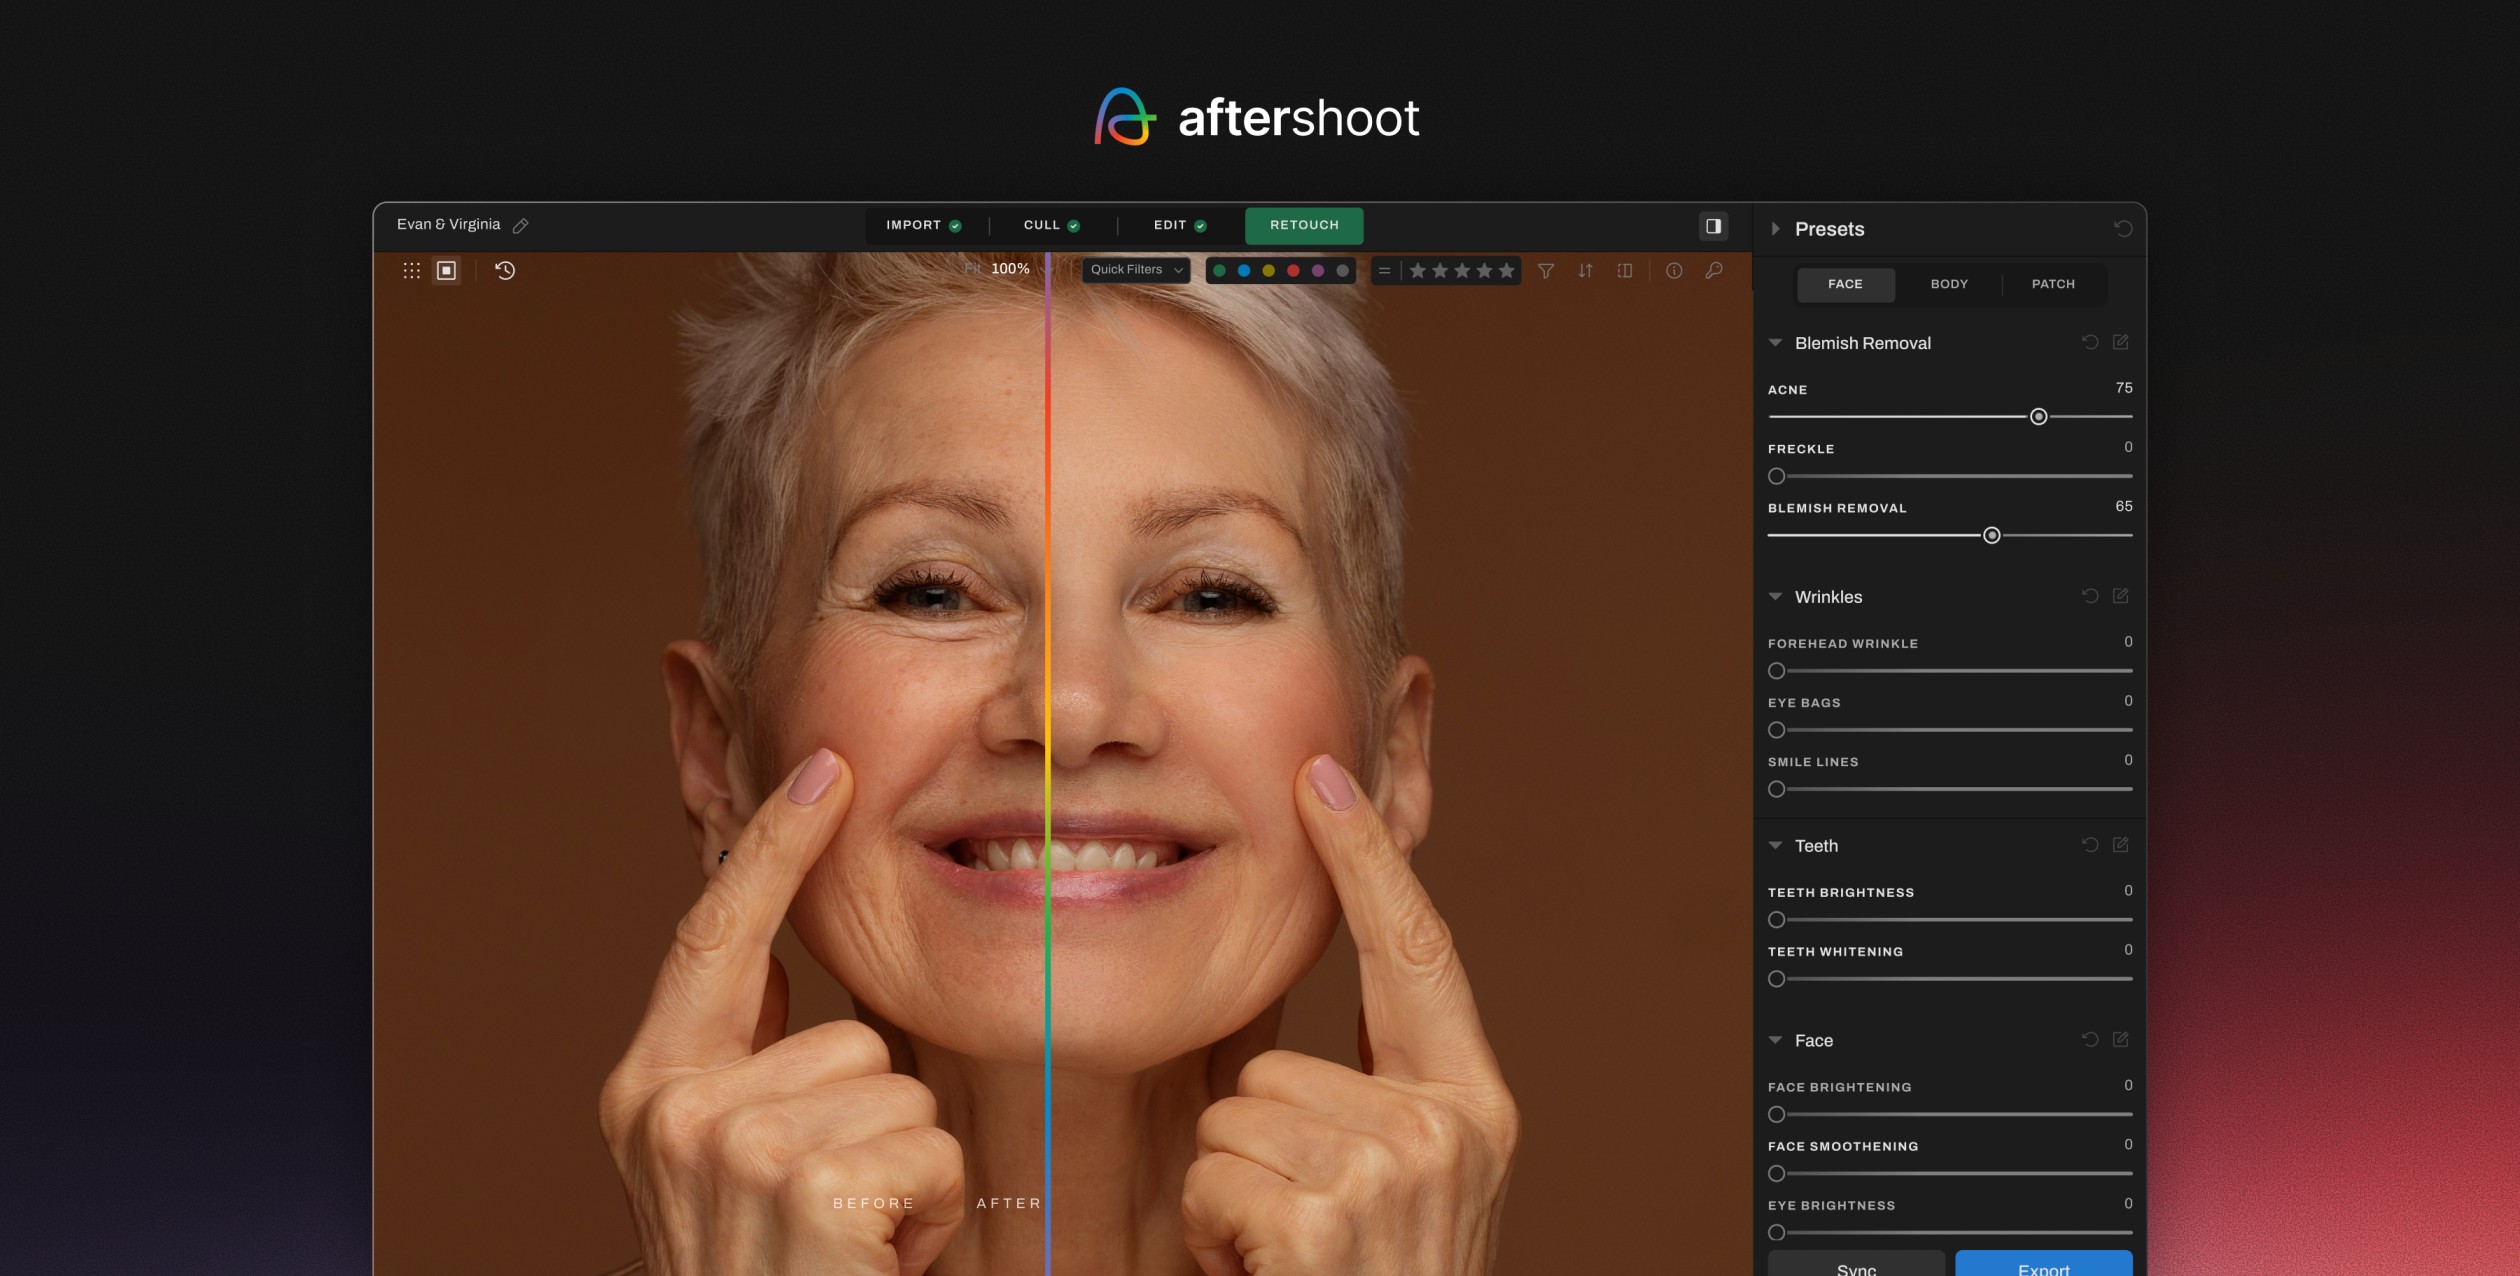
Task: Open the image info icon
Action: coord(1674,270)
